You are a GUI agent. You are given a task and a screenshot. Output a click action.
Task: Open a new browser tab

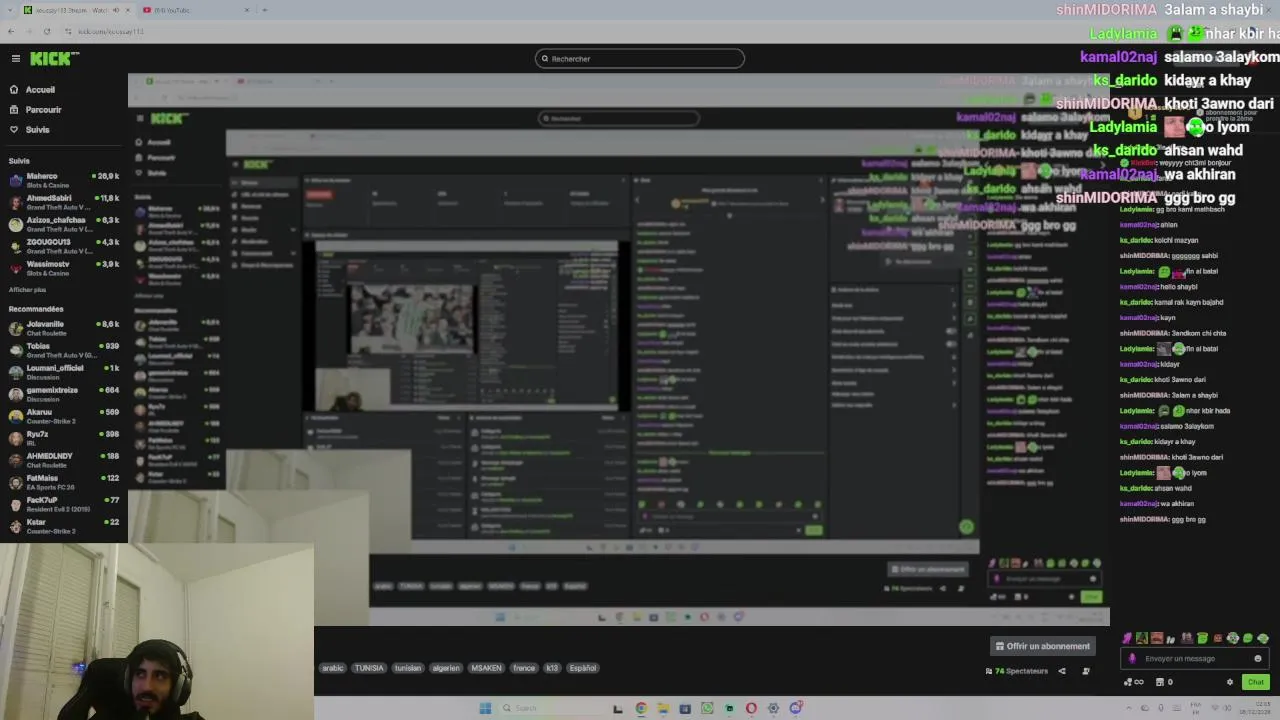coord(264,10)
